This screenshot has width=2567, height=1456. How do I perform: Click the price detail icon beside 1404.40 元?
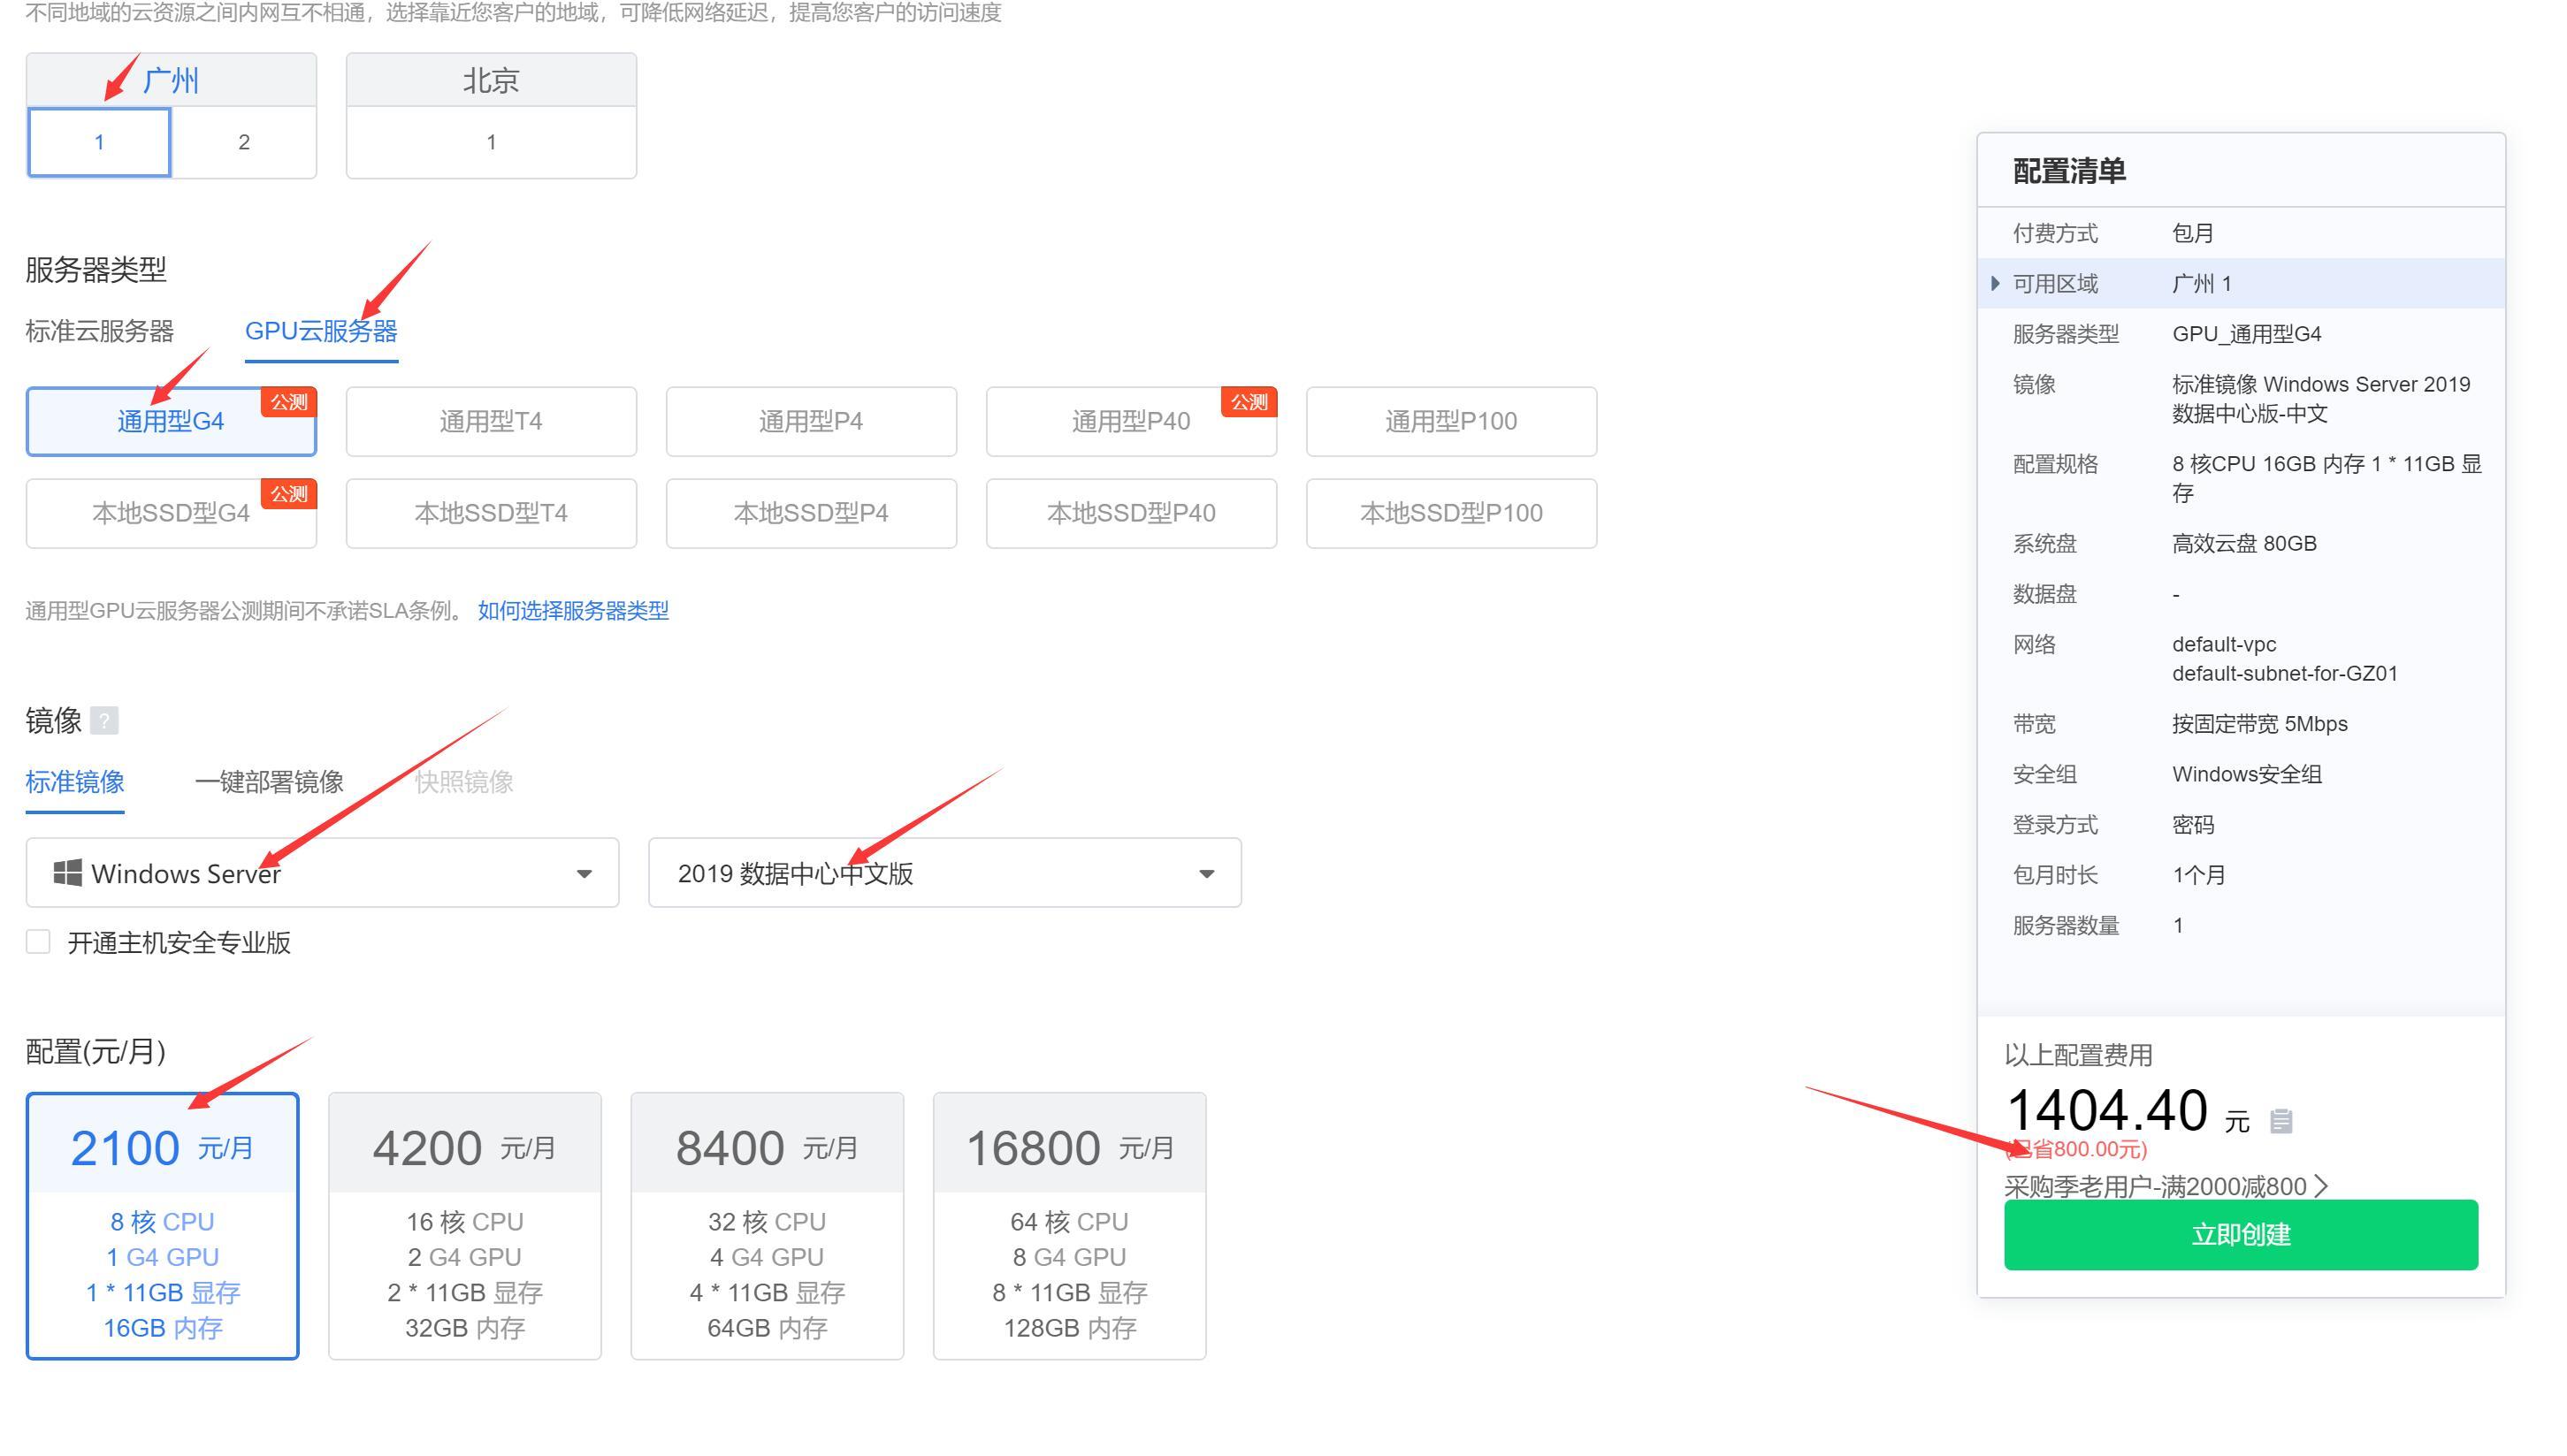pyautogui.click(x=2281, y=1121)
